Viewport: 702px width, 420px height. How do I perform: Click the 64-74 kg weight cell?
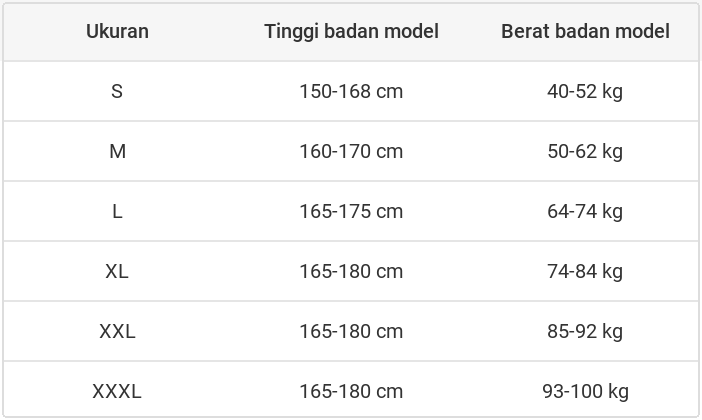pyautogui.click(x=585, y=211)
